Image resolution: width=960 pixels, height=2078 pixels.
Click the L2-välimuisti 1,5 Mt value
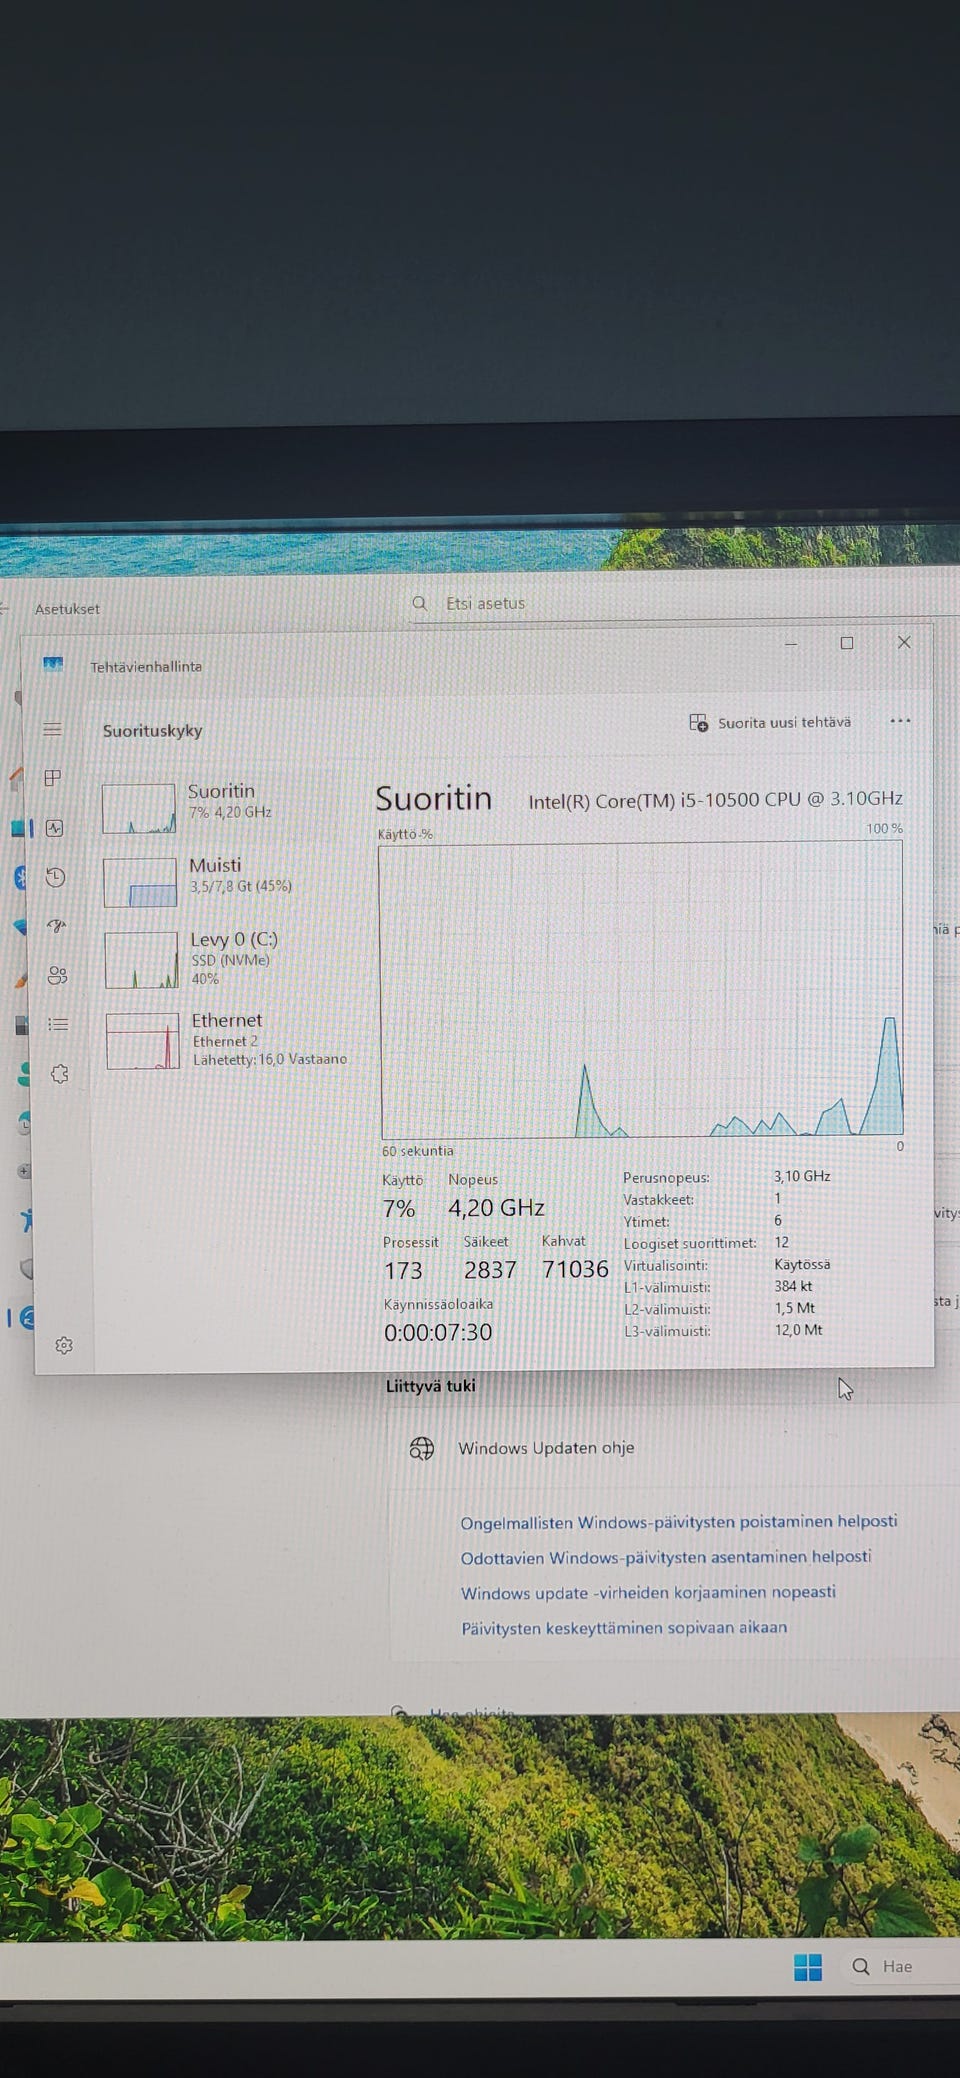[x=795, y=1308]
